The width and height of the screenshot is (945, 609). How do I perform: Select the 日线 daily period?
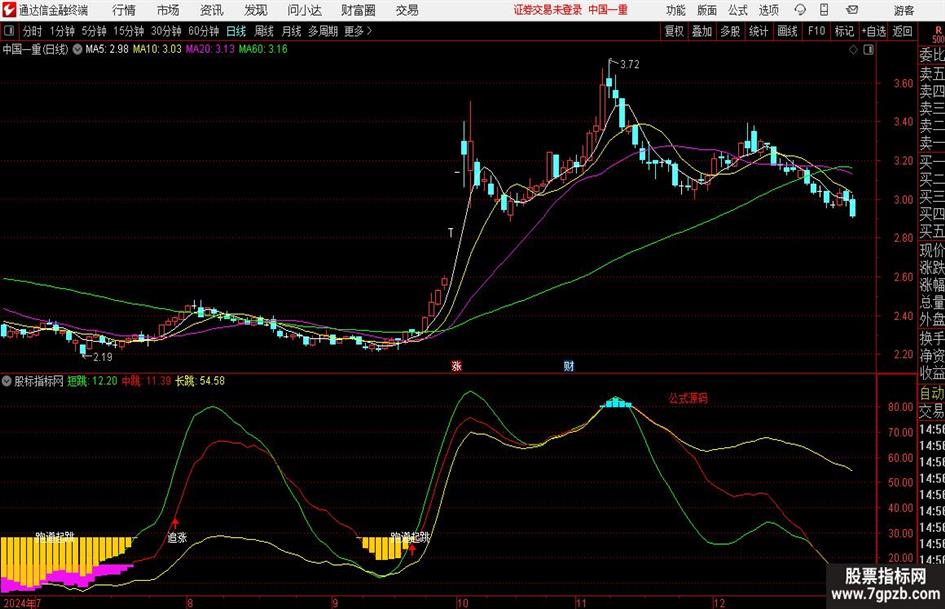(x=236, y=31)
